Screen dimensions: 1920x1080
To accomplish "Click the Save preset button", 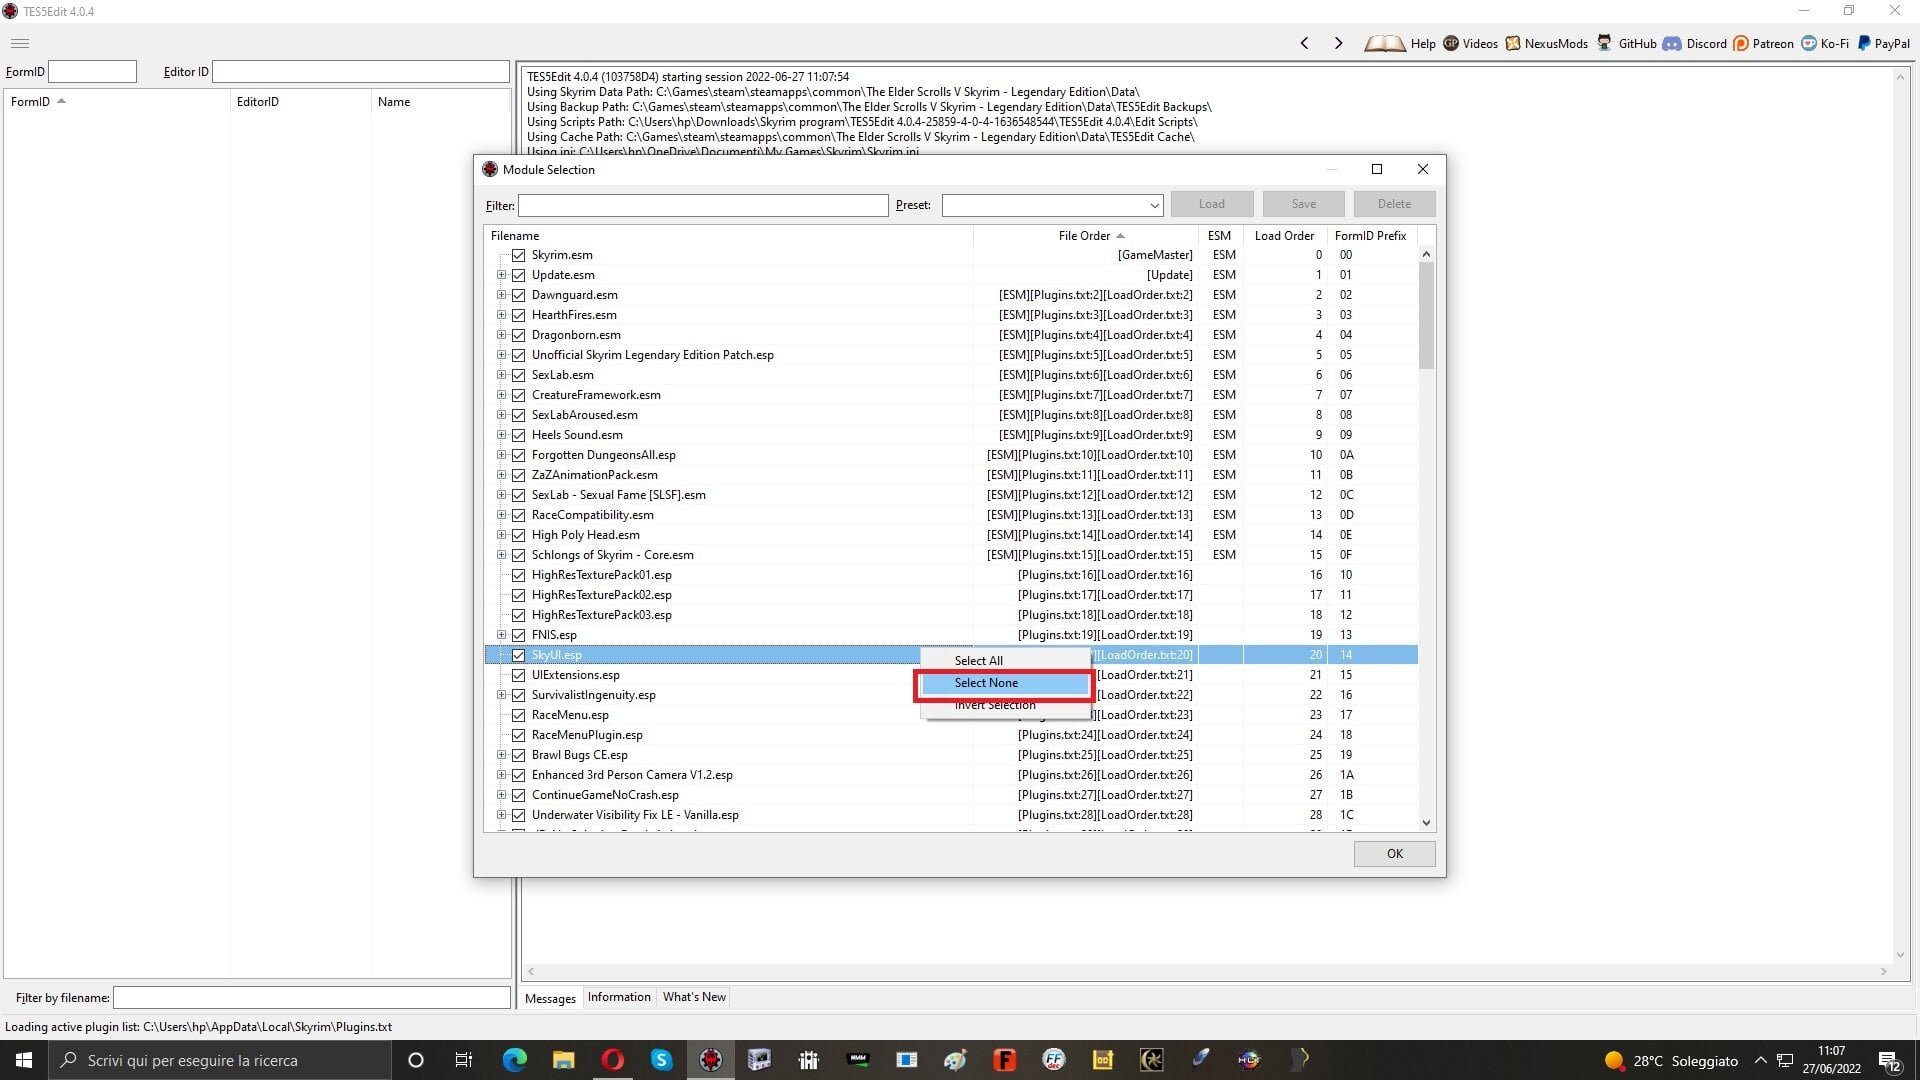I will pyautogui.click(x=1303, y=204).
